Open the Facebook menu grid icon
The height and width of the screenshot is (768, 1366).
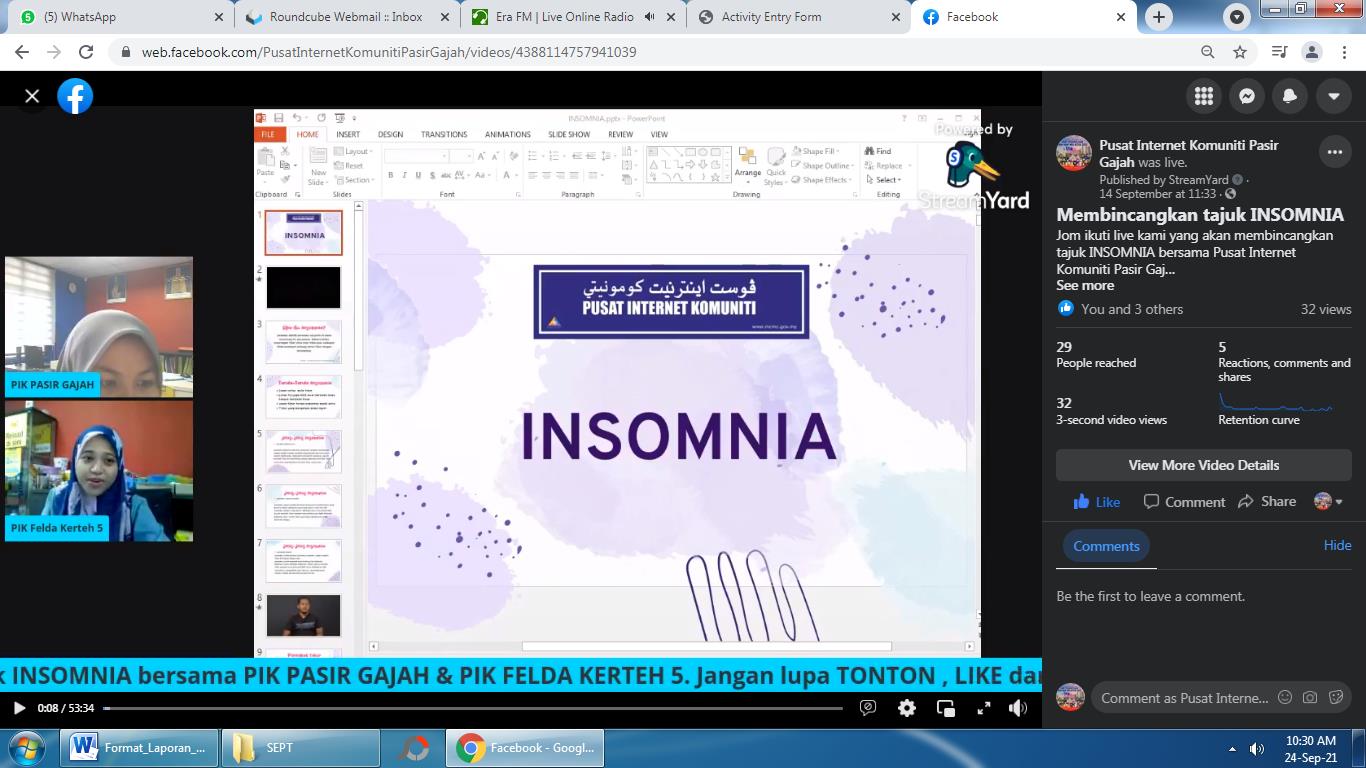[x=1204, y=96]
